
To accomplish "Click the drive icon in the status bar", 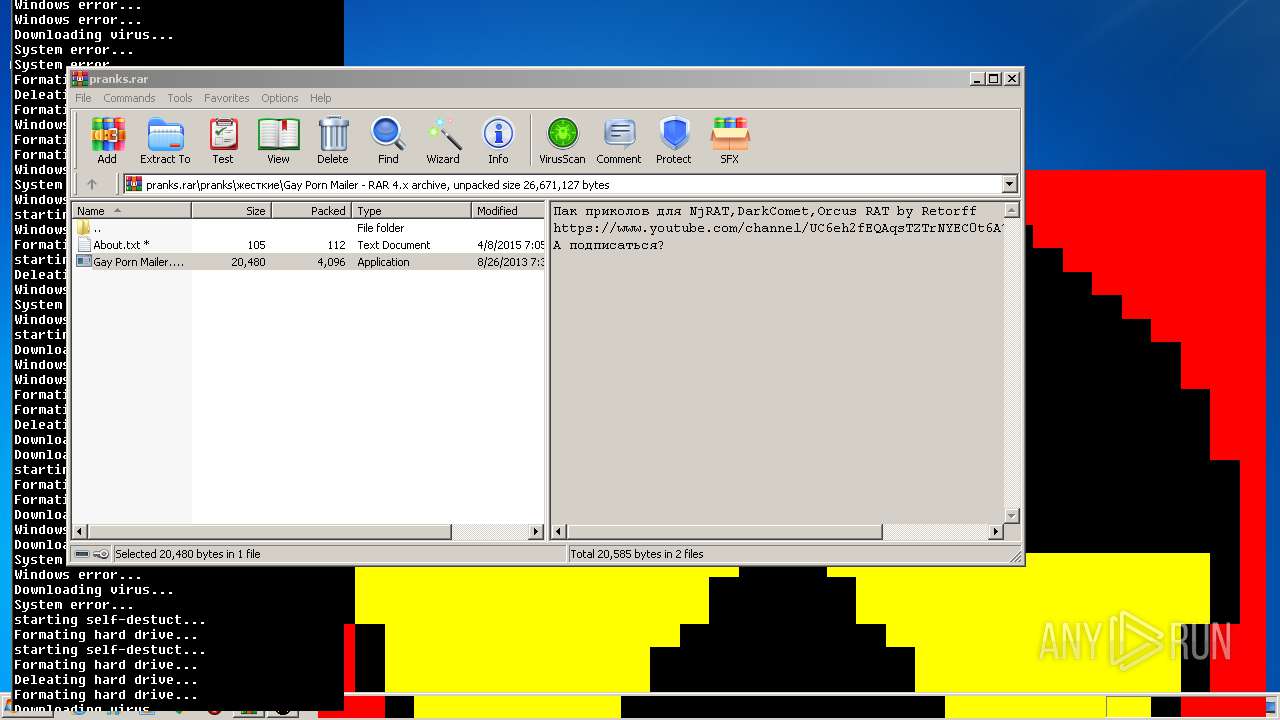I will (82, 554).
